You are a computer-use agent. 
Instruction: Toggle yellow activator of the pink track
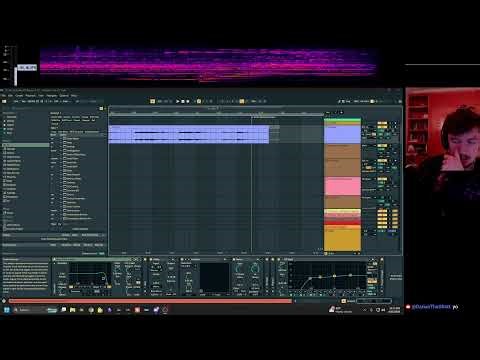(382, 179)
